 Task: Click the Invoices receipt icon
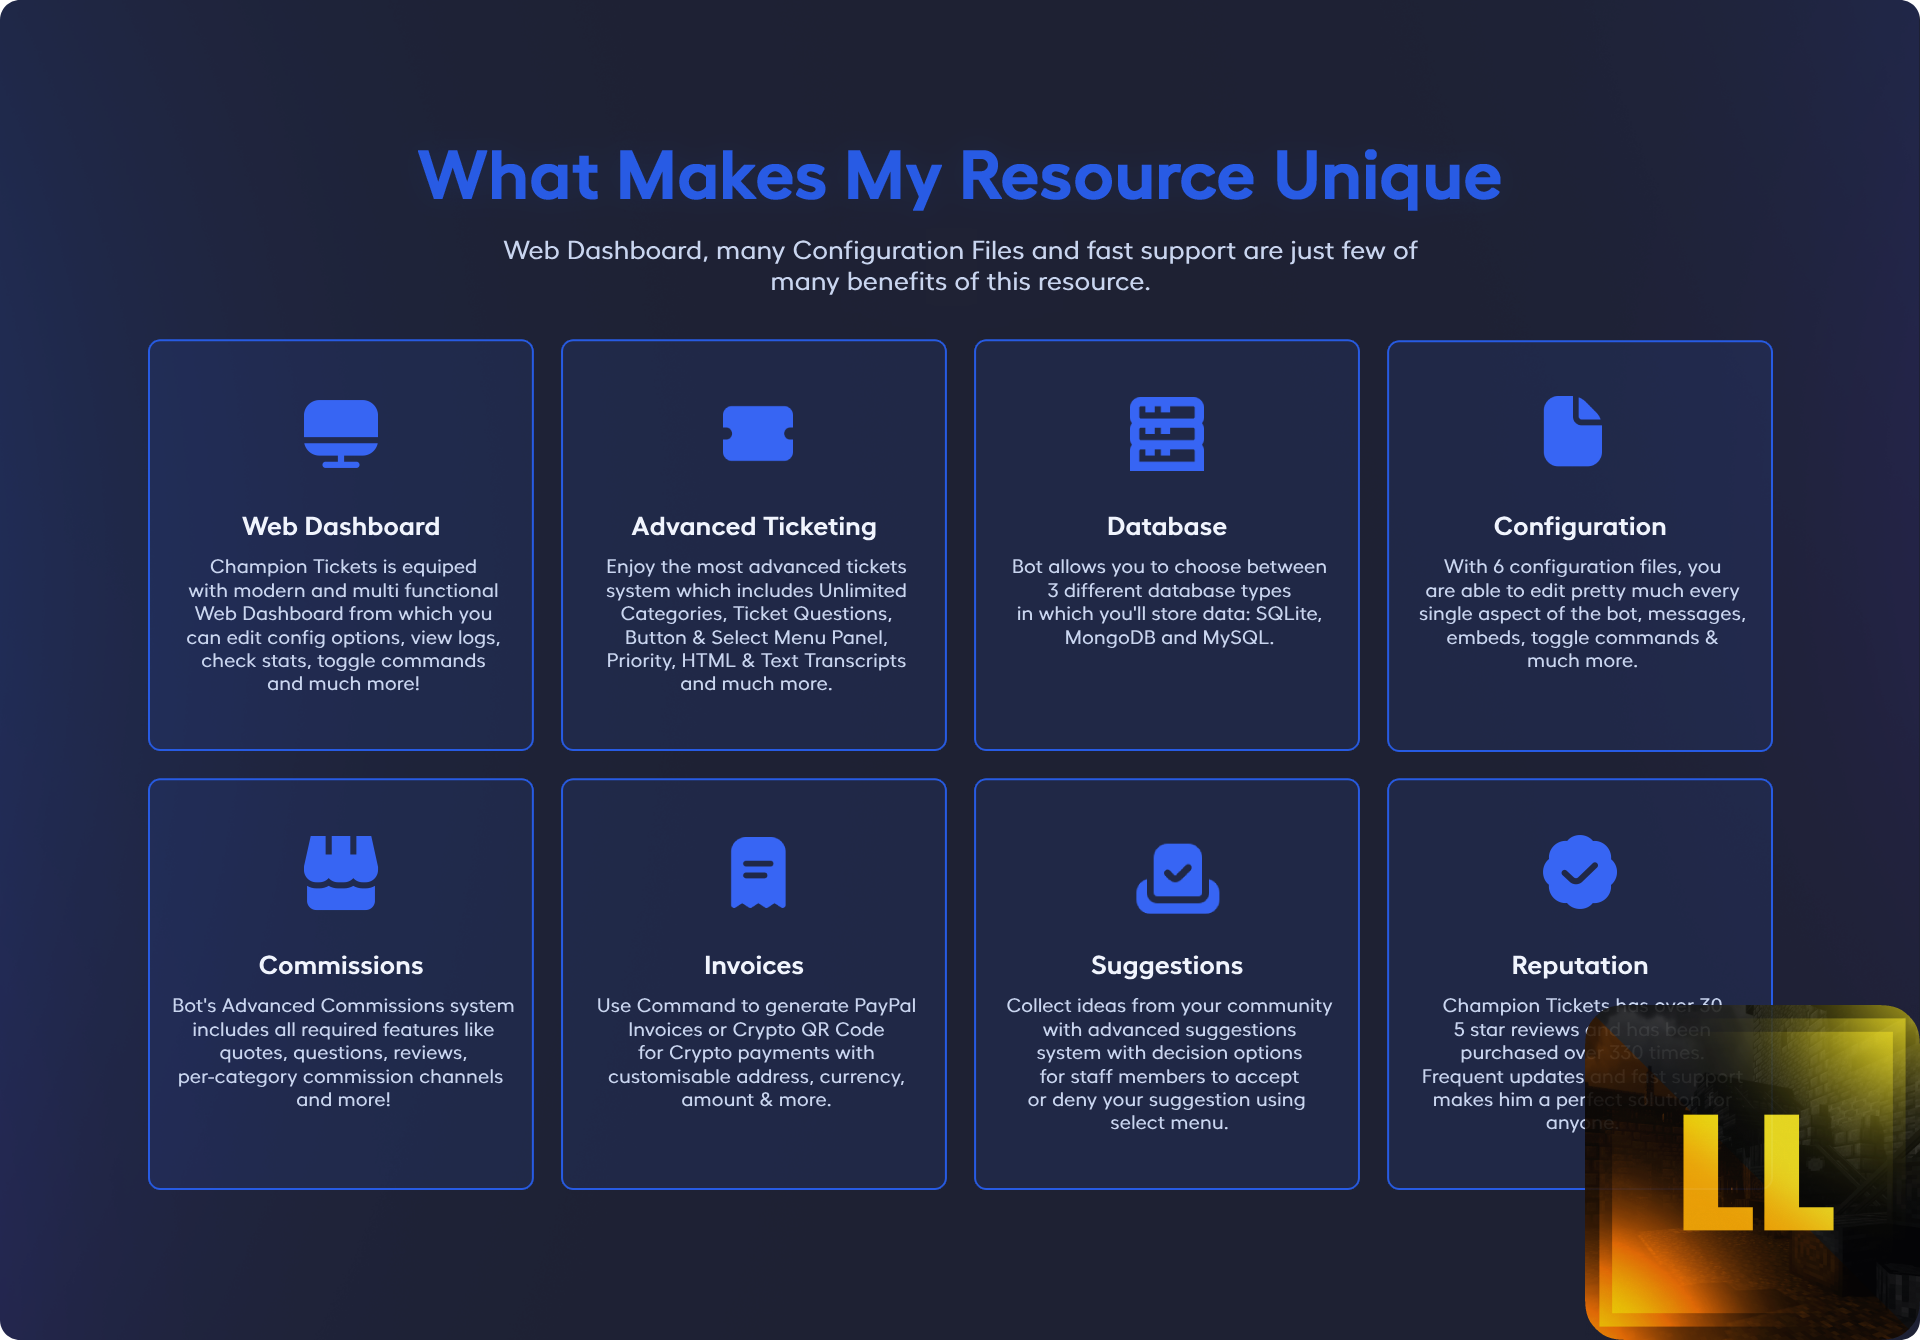[757, 872]
